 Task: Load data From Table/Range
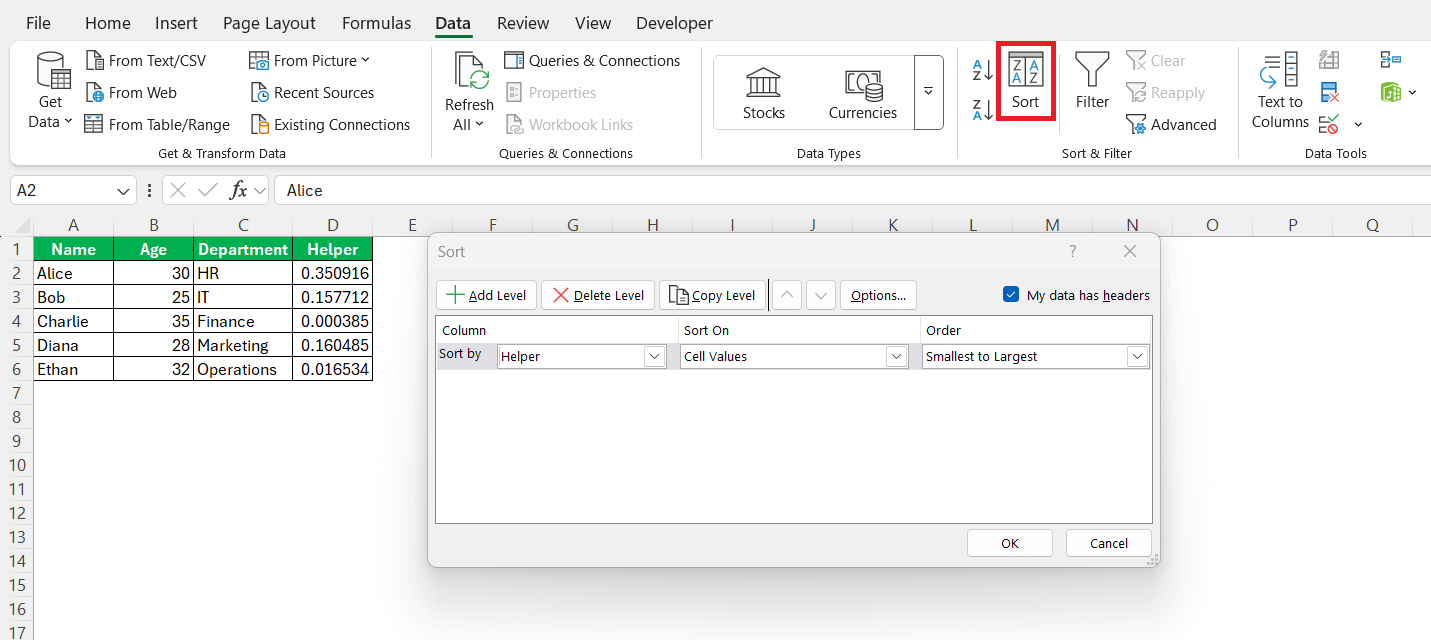click(157, 125)
